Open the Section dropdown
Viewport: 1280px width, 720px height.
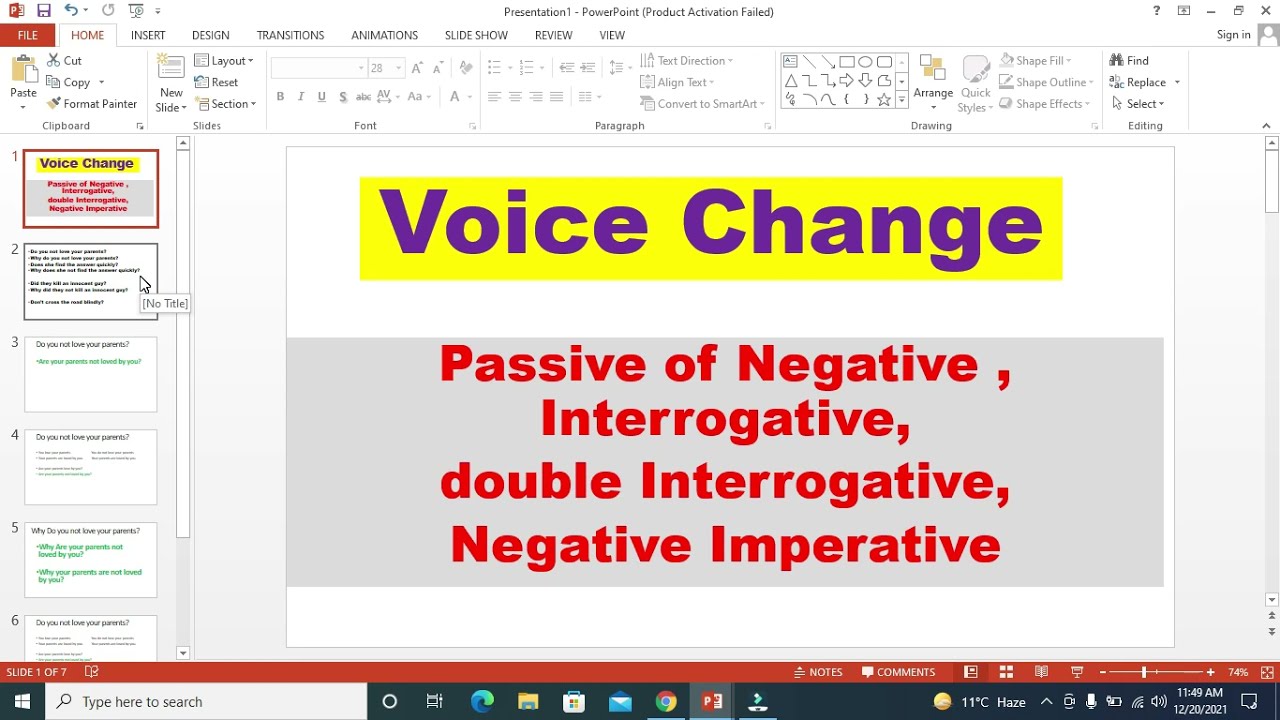click(x=226, y=104)
